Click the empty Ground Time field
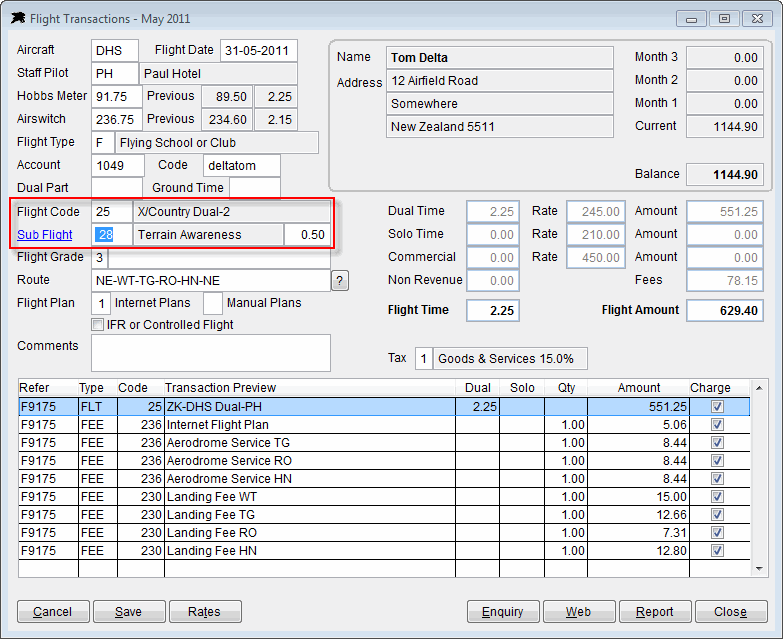Image resolution: width=783 pixels, height=639 pixels. [255, 188]
